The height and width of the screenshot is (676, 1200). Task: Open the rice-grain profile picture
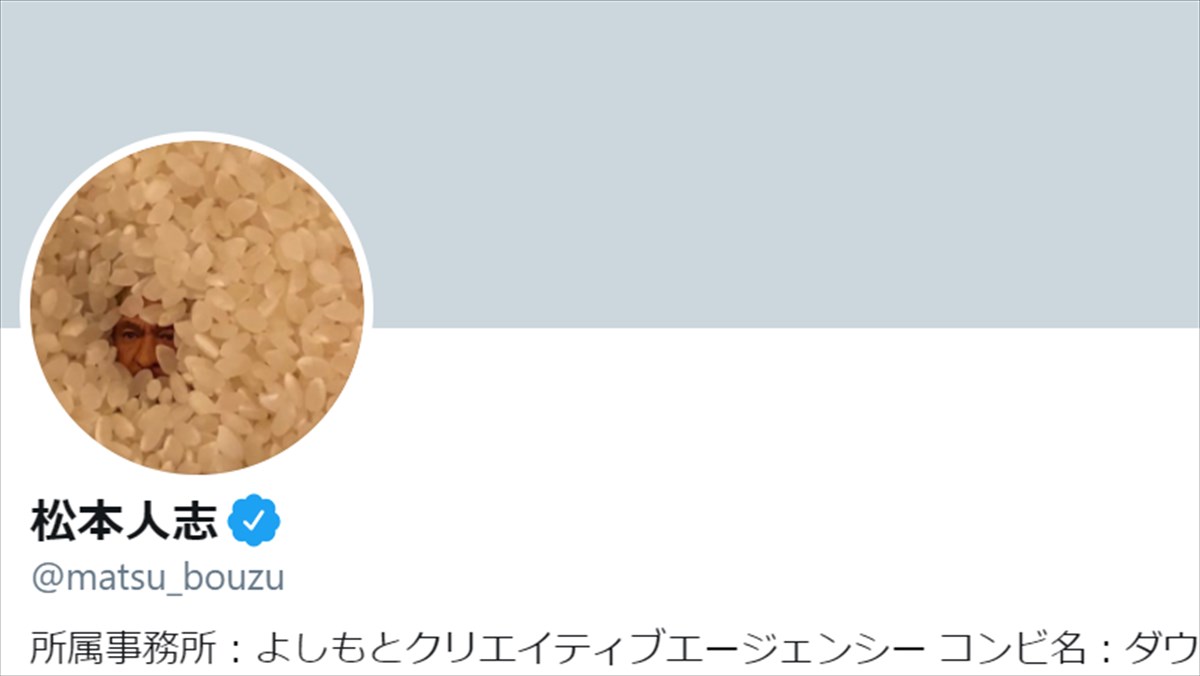(x=197, y=307)
